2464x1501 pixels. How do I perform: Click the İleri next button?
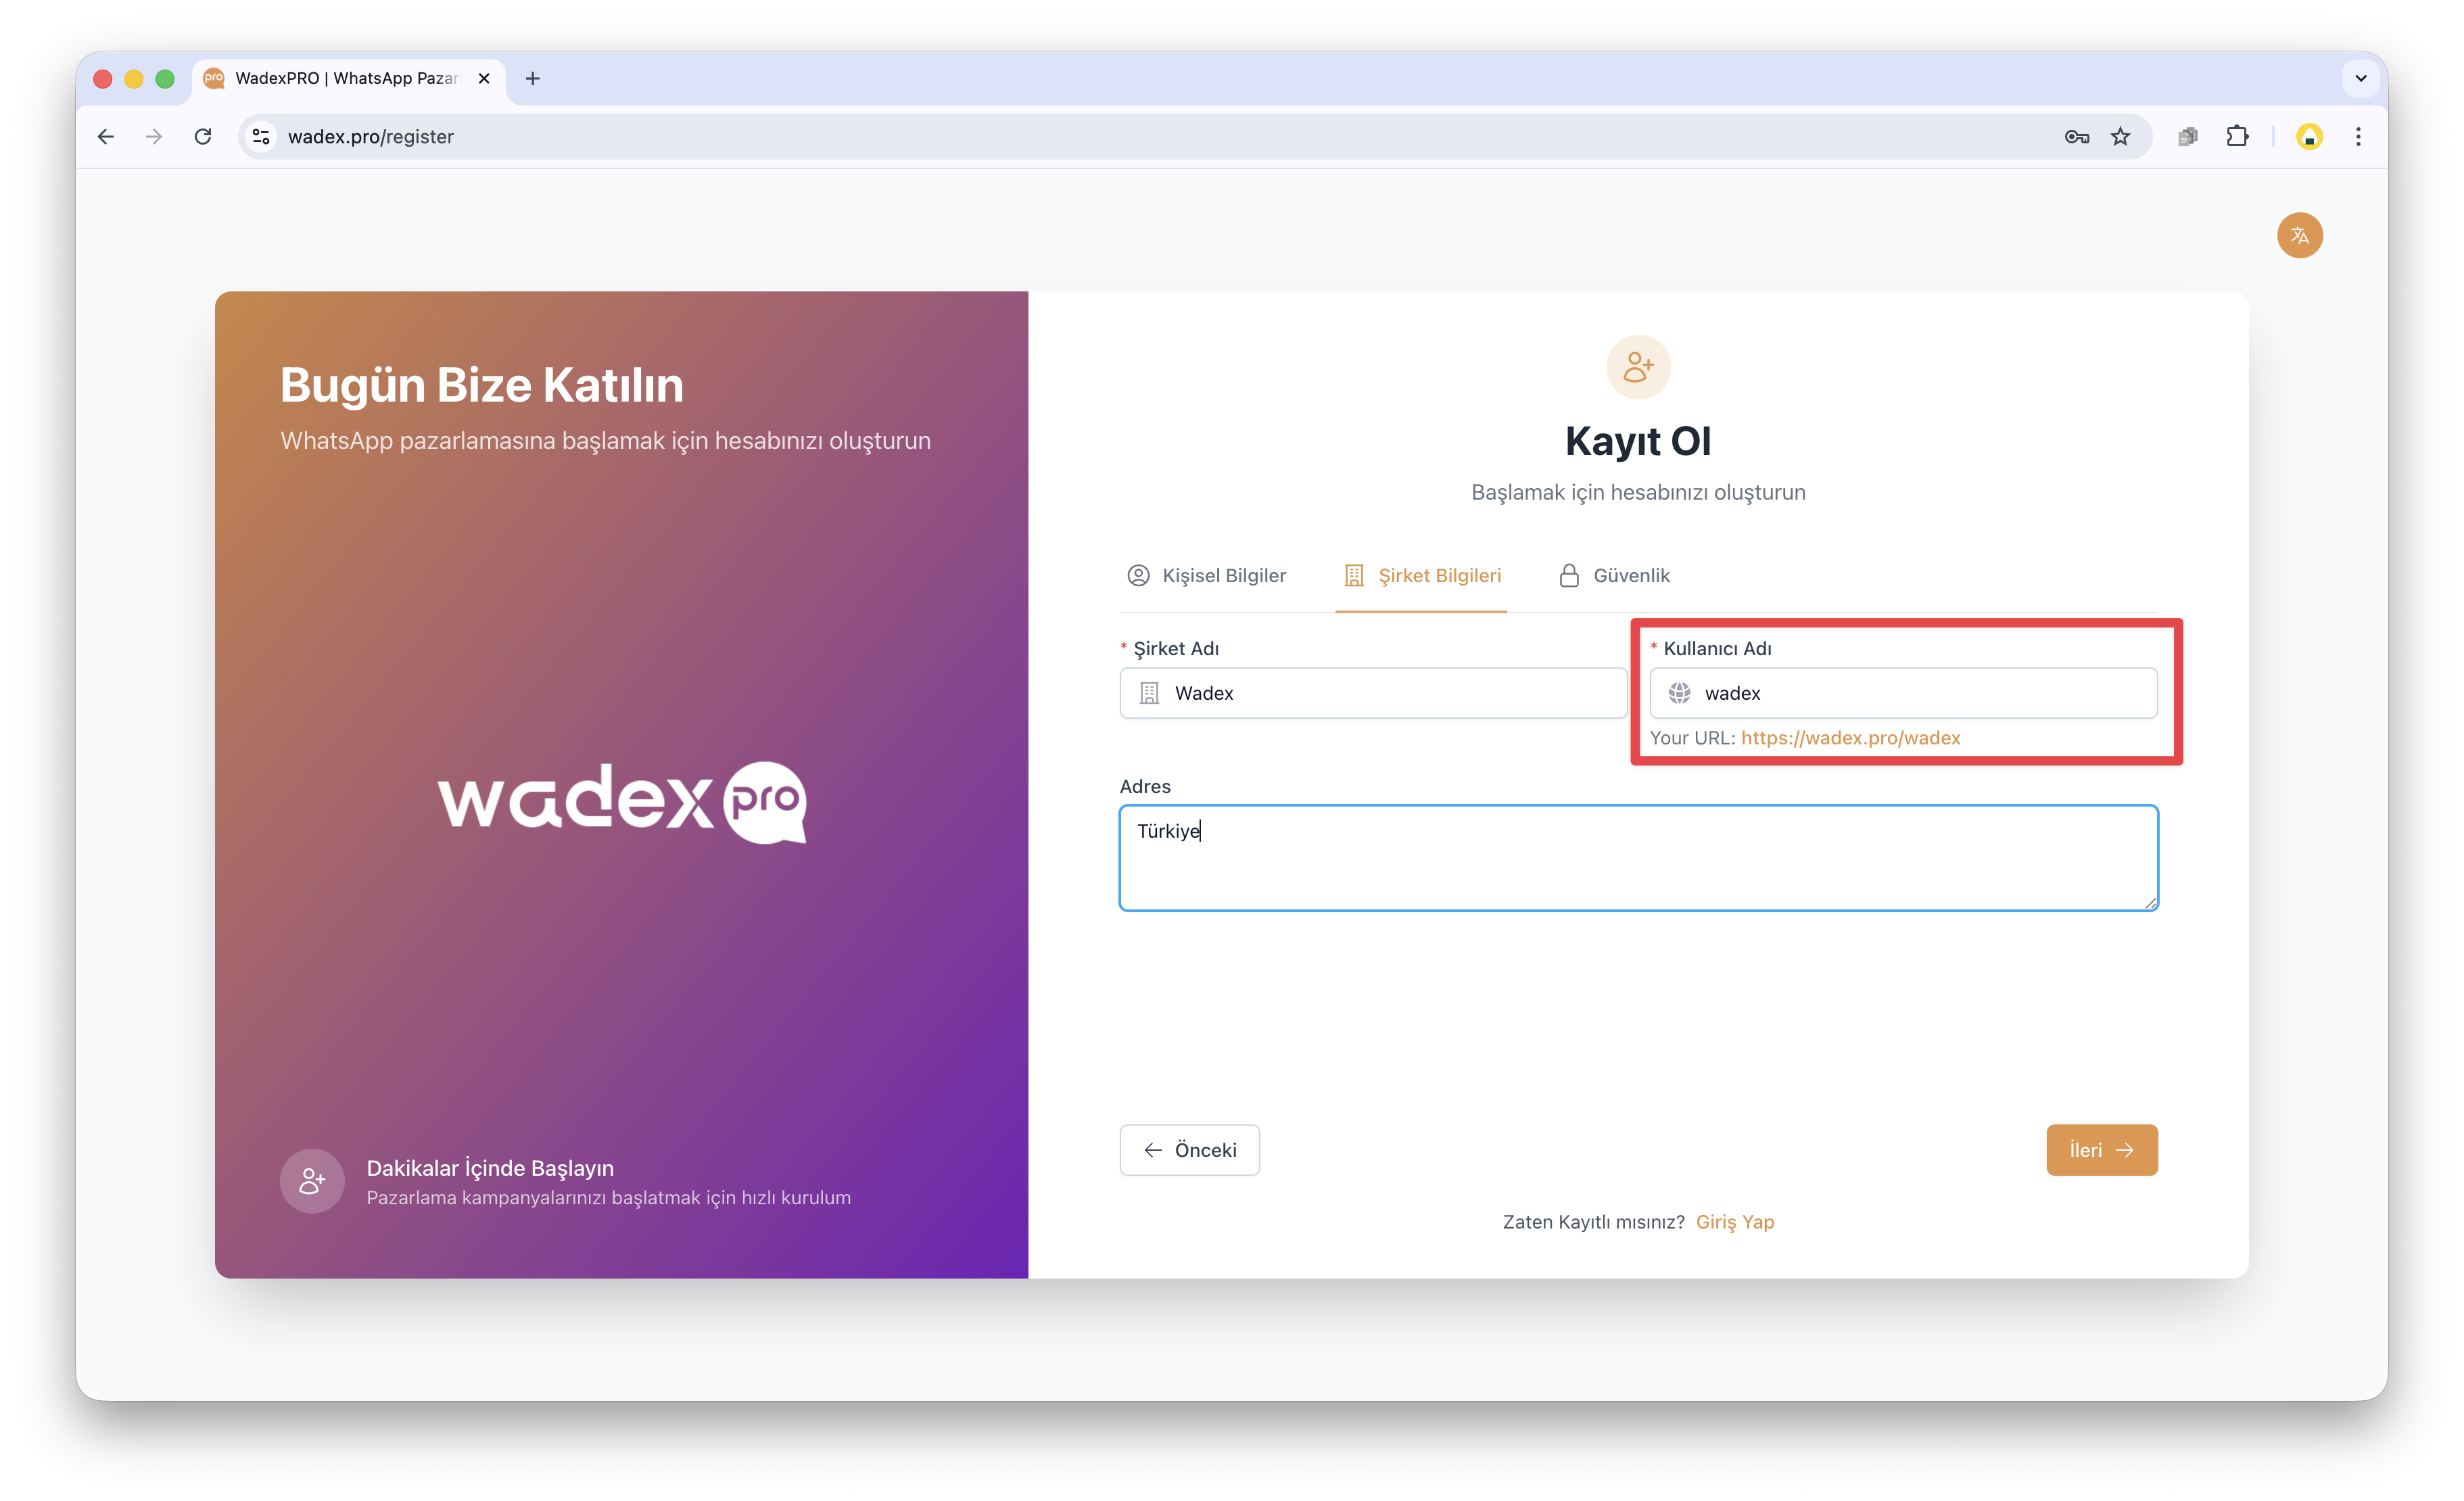[2101, 1150]
